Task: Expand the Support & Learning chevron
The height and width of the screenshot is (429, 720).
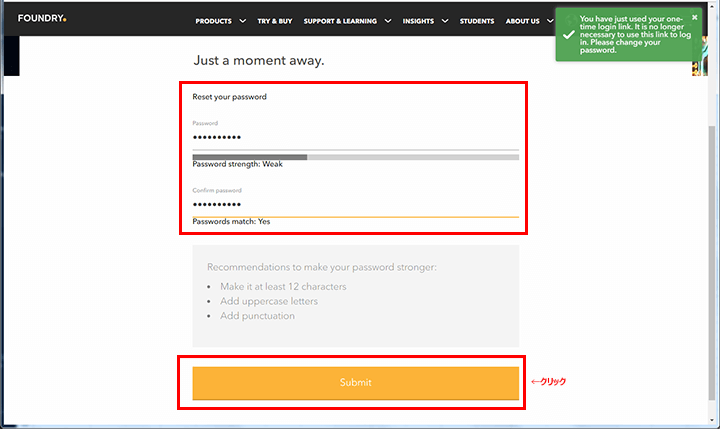Action: 388,21
